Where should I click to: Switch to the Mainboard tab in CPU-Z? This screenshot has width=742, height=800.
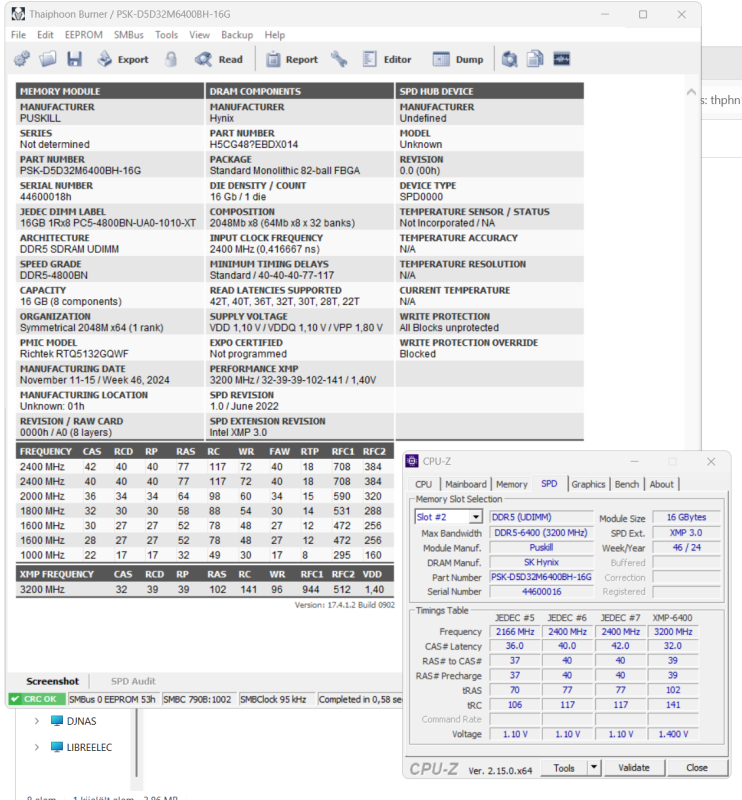click(465, 484)
